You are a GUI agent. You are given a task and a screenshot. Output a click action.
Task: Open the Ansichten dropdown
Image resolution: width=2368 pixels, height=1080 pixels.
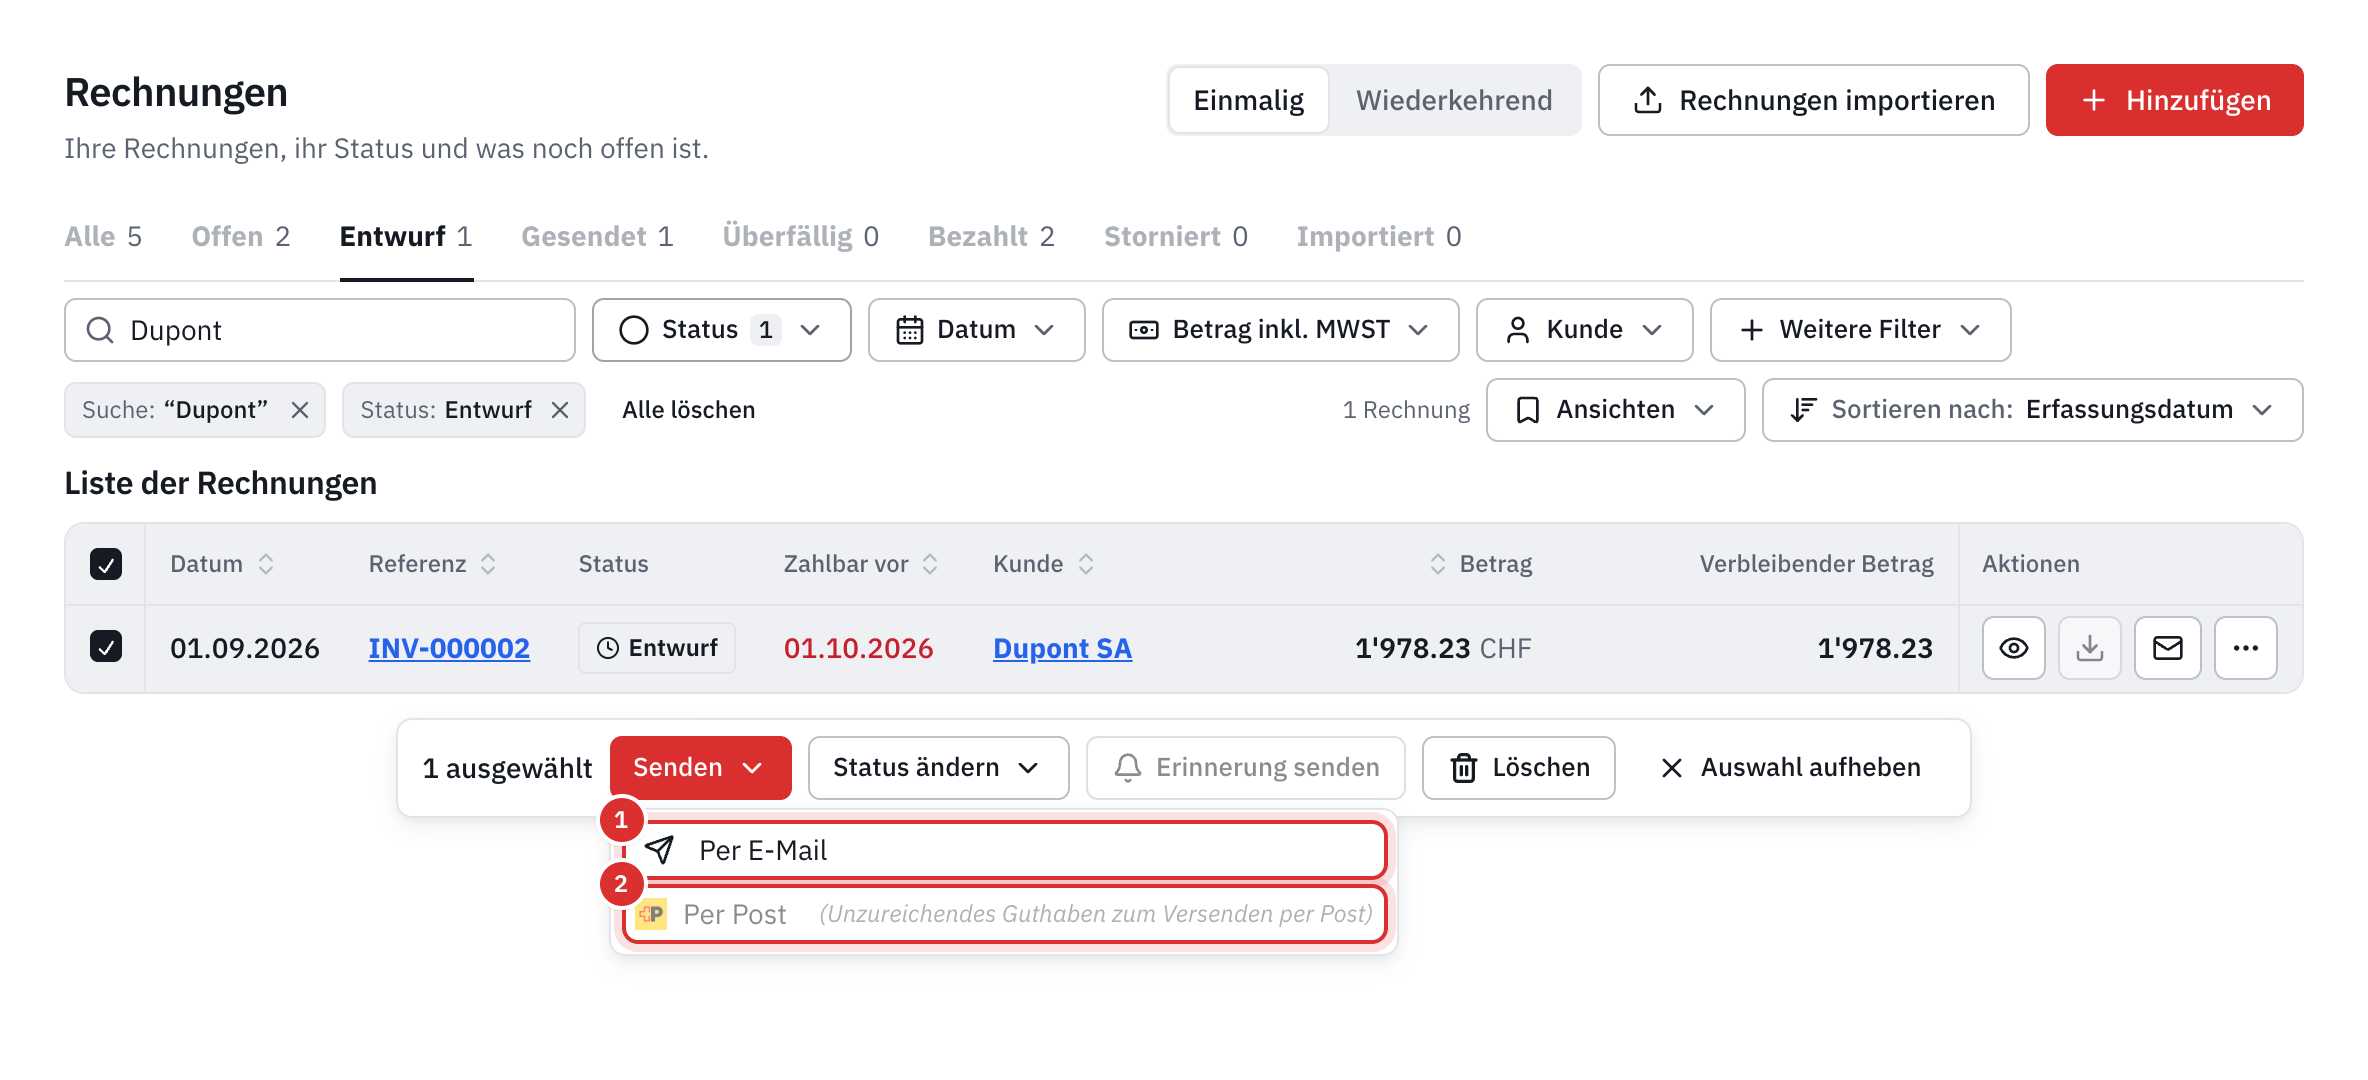[1615, 410]
